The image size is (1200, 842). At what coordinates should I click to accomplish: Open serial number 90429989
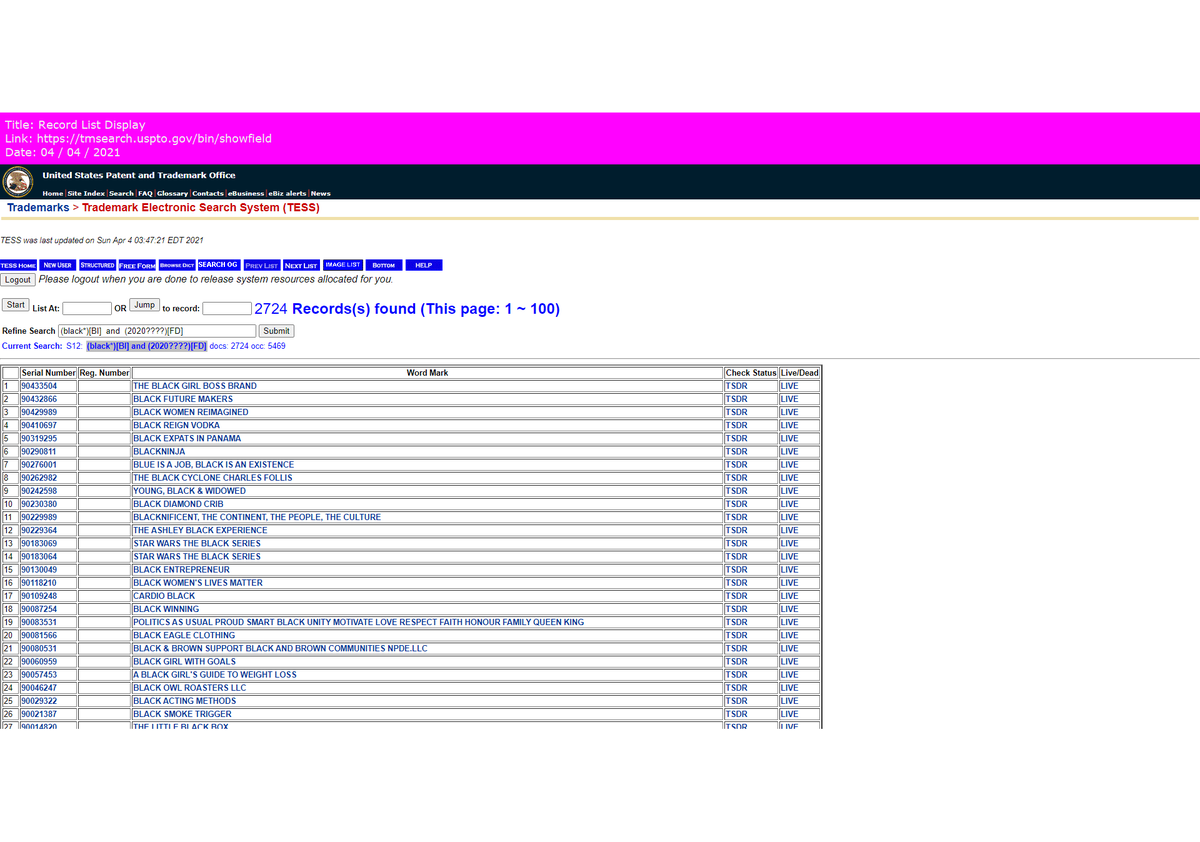coord(39,412)
